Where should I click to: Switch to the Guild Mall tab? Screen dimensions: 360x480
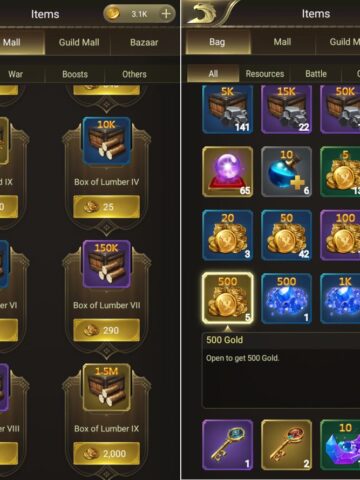pos(79,42)
